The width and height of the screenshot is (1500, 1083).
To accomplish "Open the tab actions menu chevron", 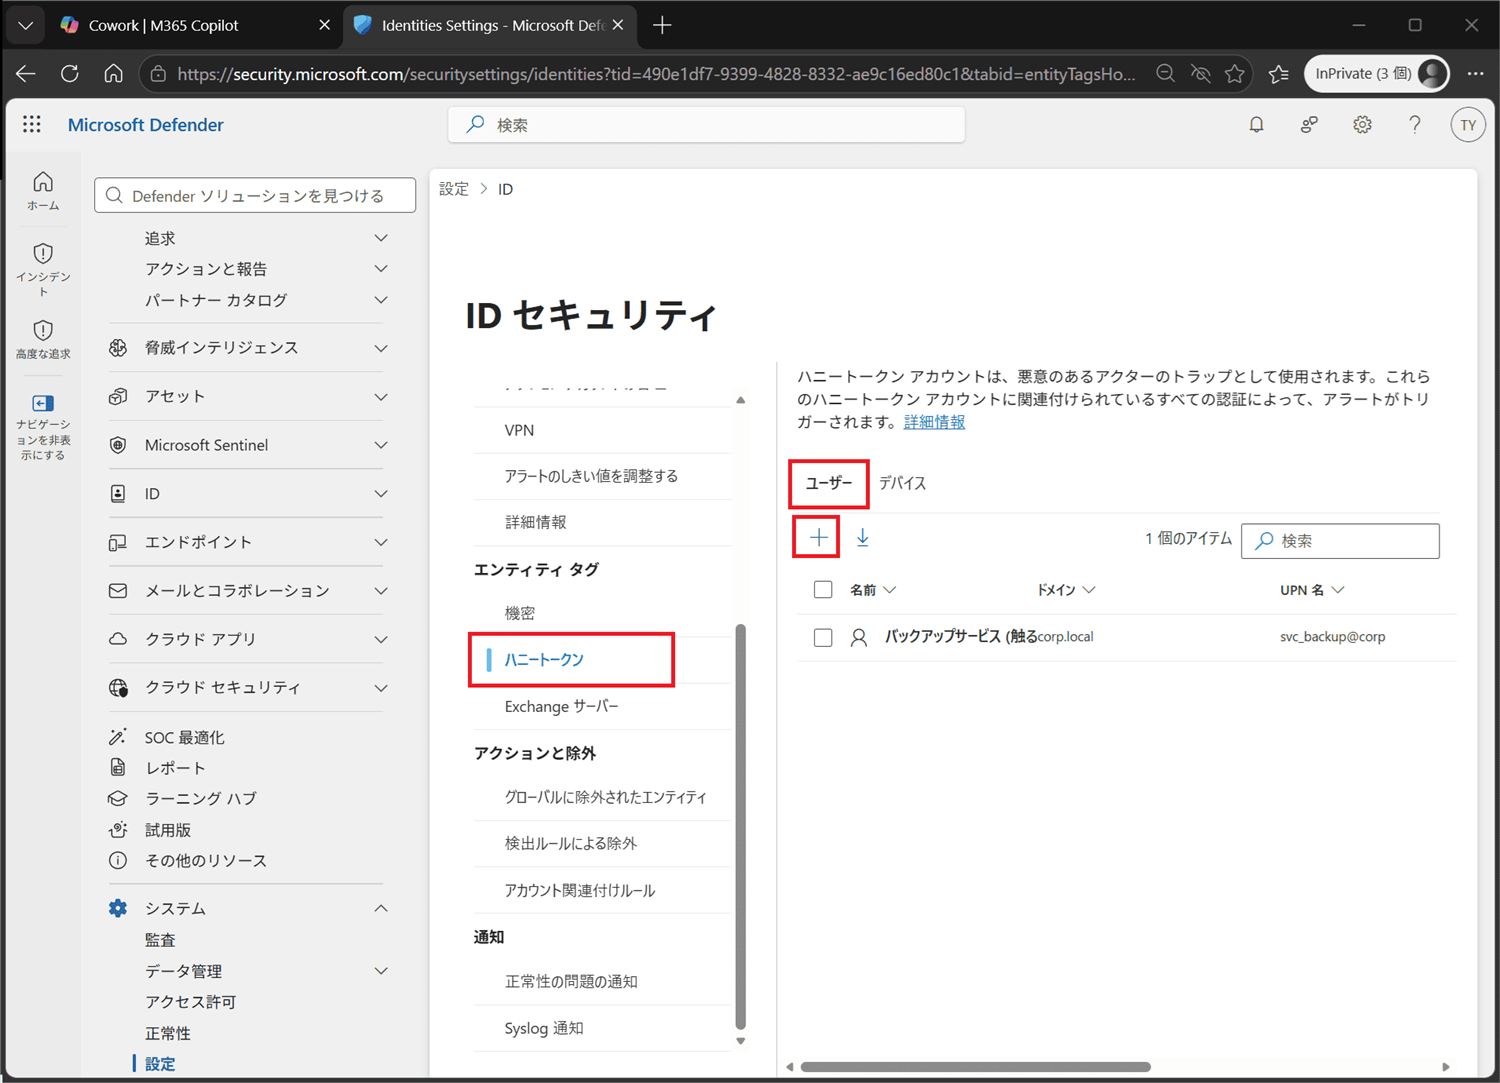I will coord(26,26).
